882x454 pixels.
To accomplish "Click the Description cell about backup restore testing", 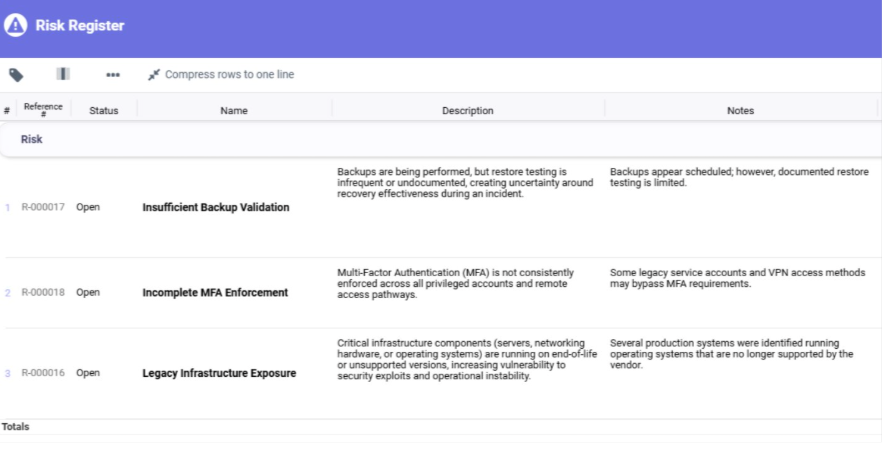I will pos(465,182).
